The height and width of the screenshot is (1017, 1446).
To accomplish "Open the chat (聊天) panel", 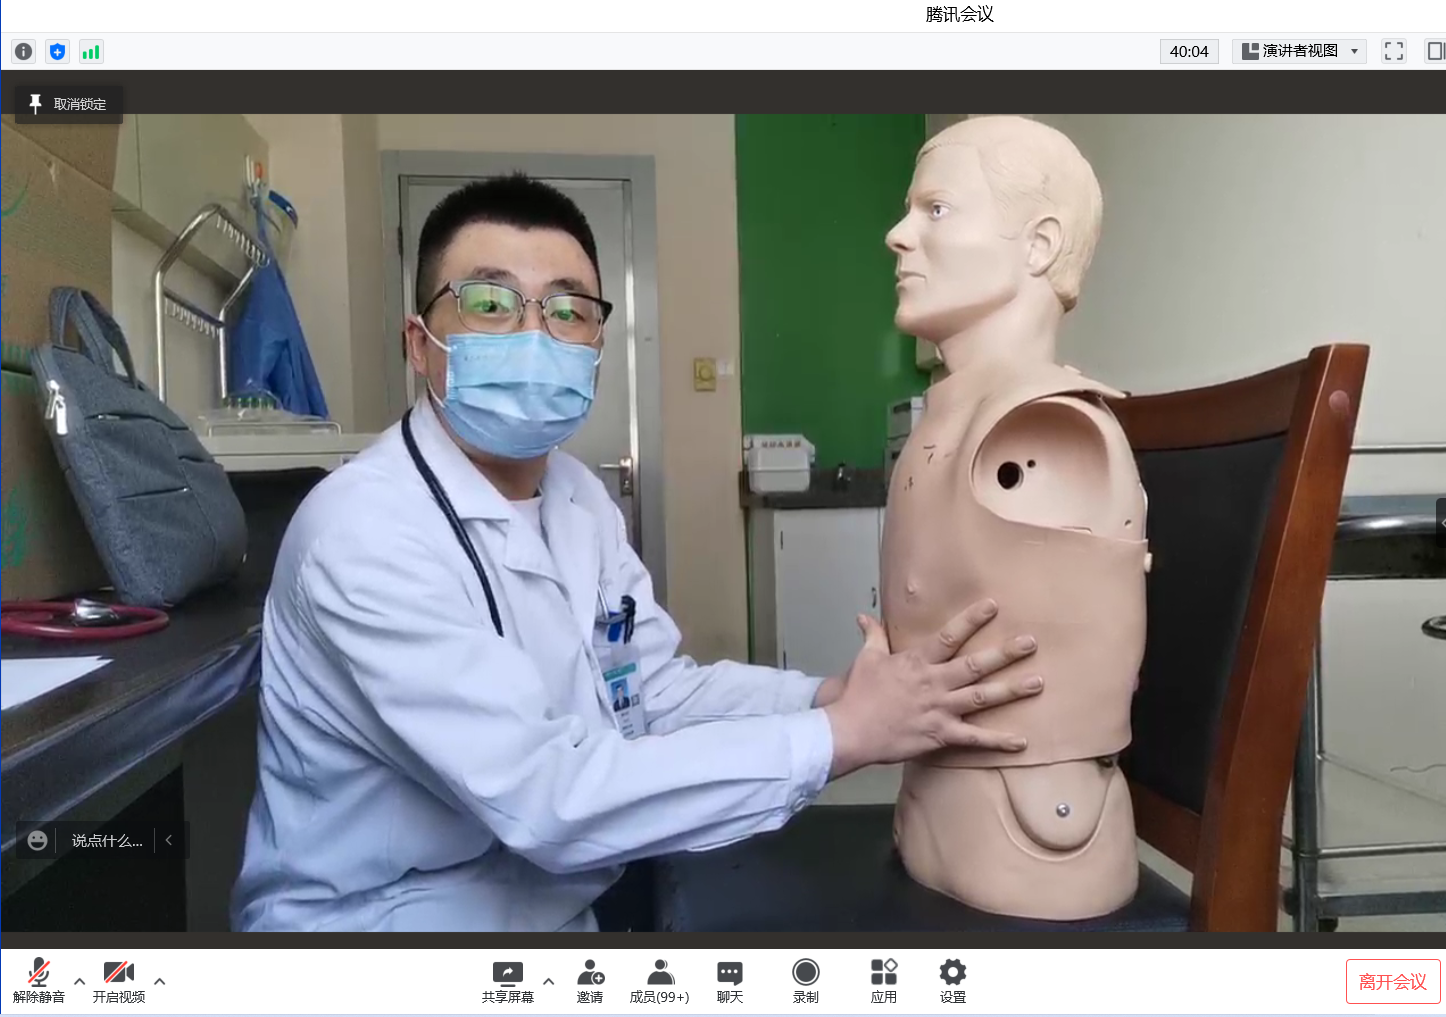I will 730,980.
